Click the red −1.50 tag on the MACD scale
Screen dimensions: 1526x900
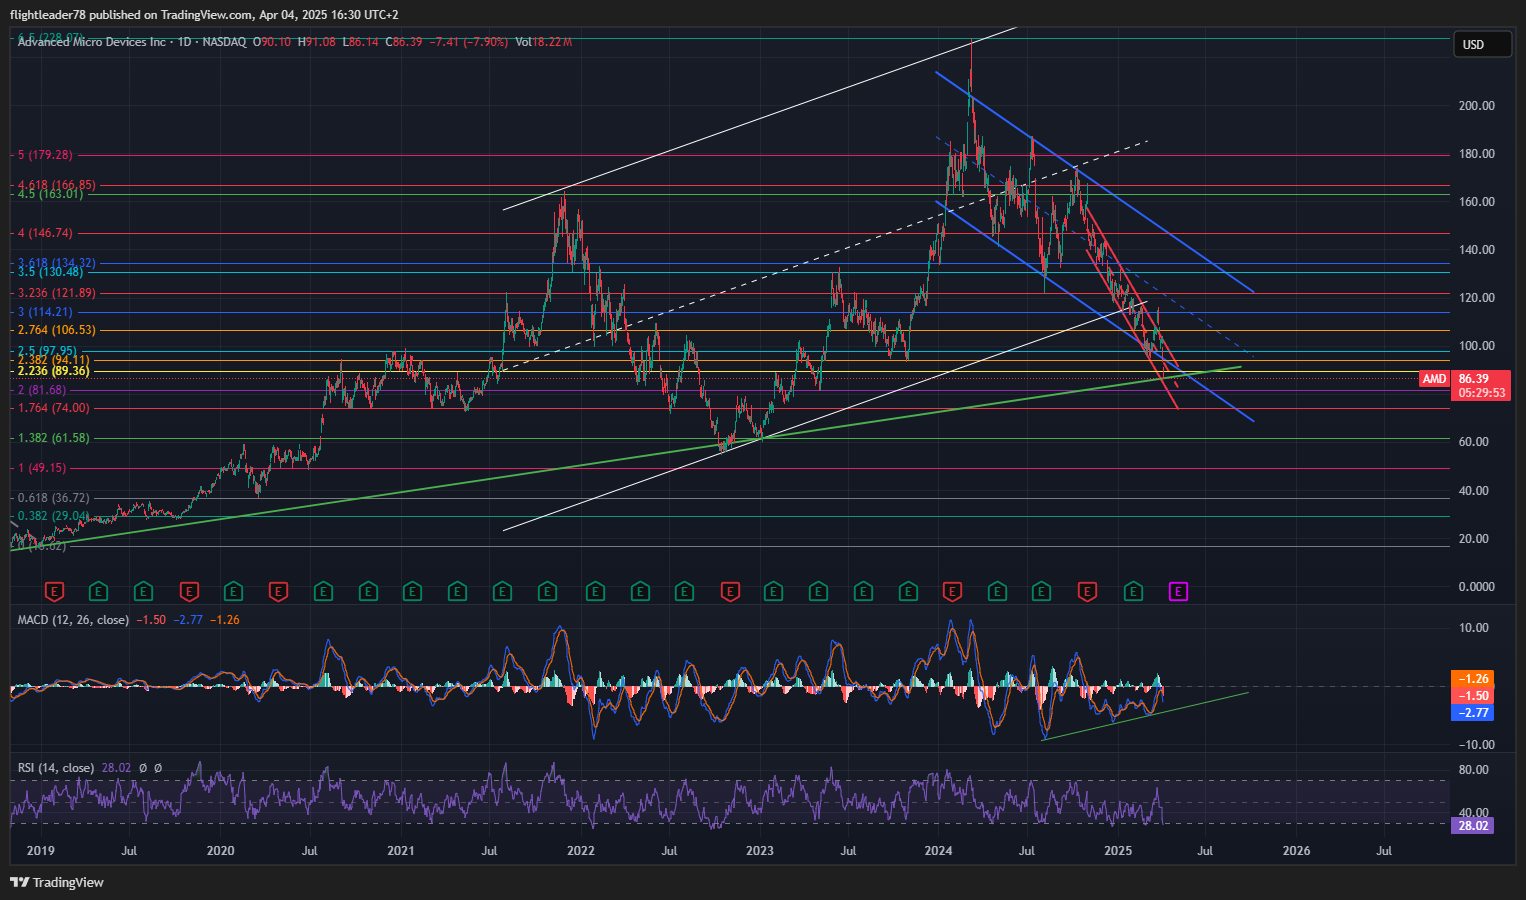(1473, 696)
